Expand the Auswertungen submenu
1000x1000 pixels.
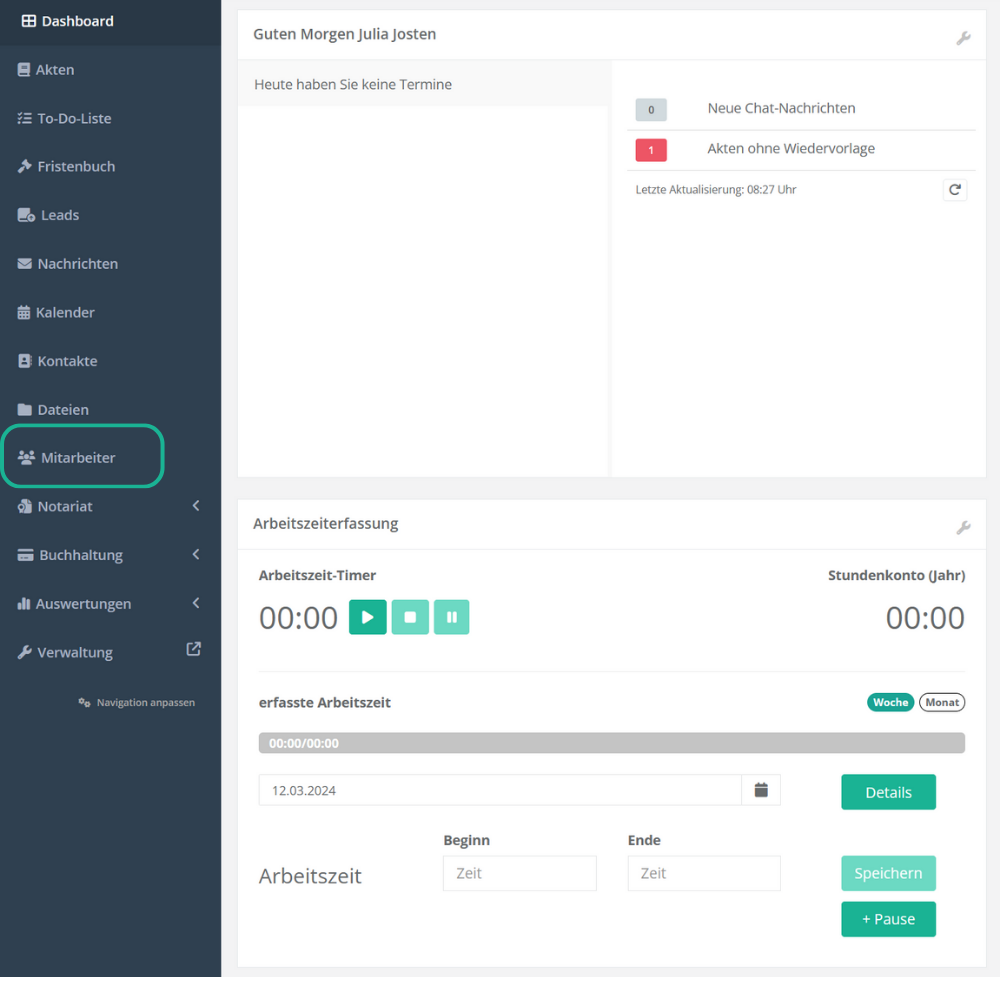coord(196,603)
